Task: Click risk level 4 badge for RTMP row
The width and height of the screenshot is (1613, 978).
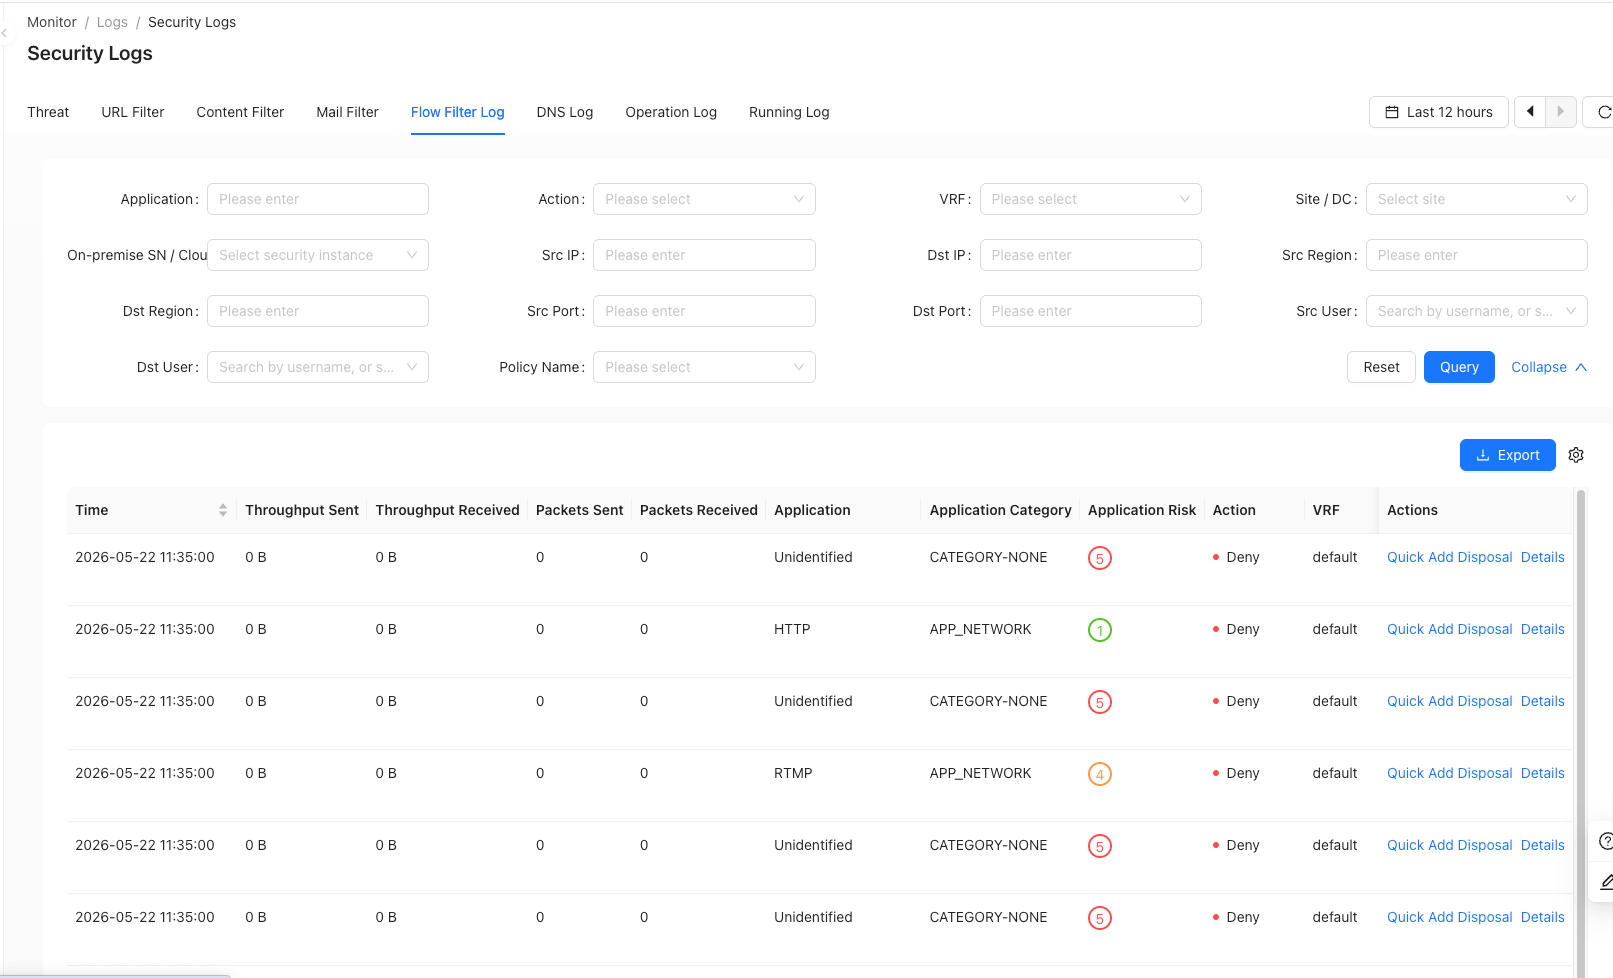Action: (x=1100, y=774)
